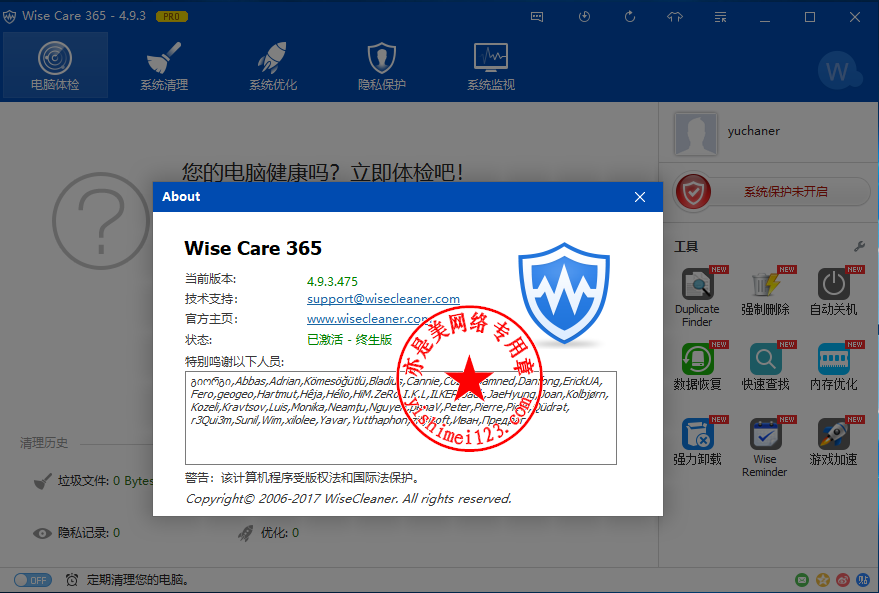The width and height of the screenshot is (879, 593).
Task: Click the 清理历史 cleaning history heading
Action: click(x=44, y=443)
